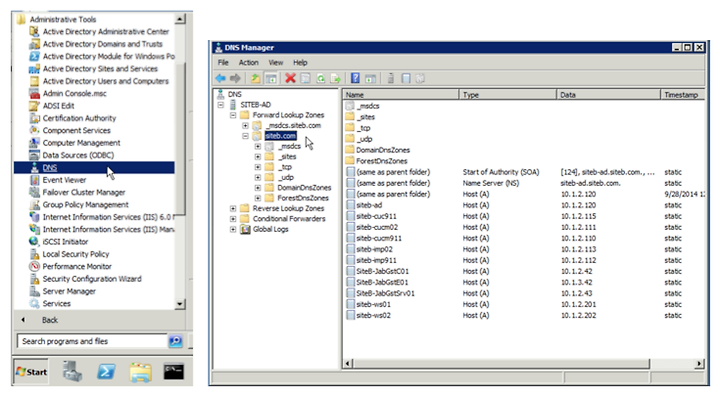Click the Performance Monitor icon in Start menu
Viewport: 720px width, 398px height.
point(34,266)
